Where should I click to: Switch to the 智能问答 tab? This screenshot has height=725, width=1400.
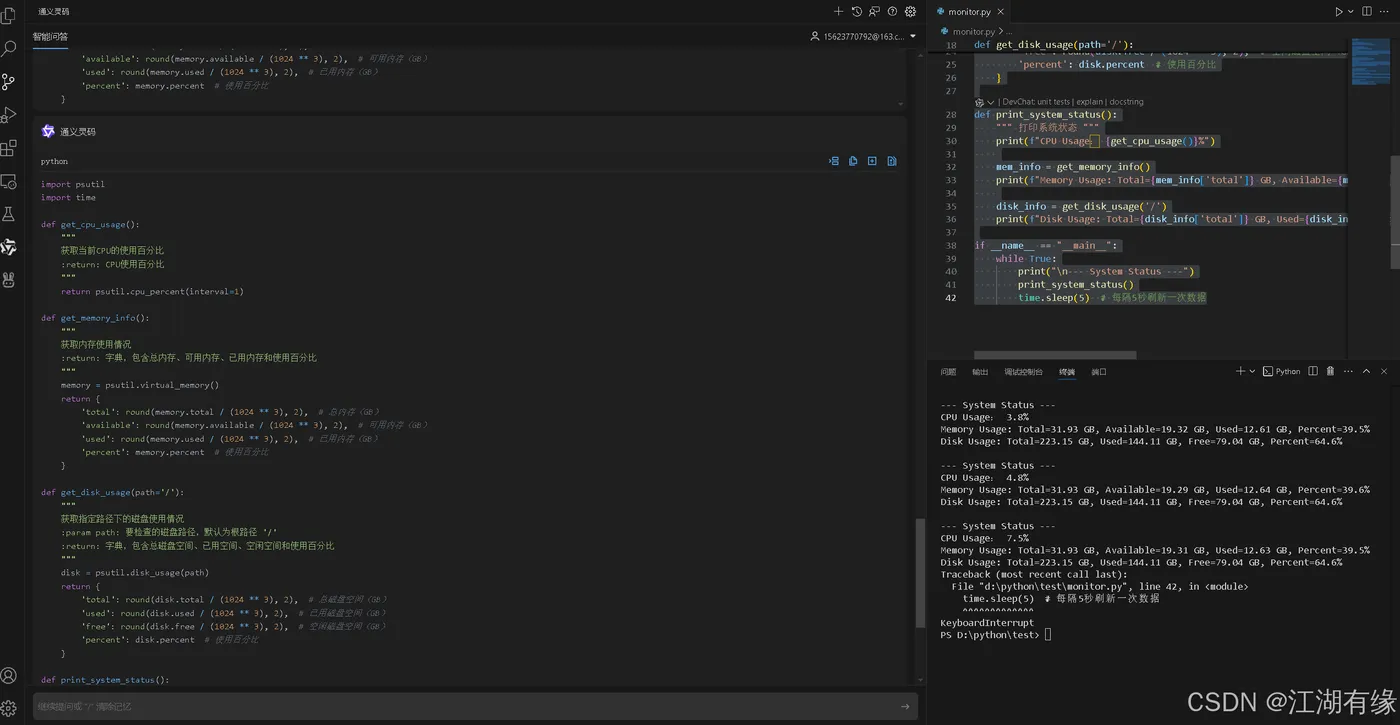click(50, 37)
